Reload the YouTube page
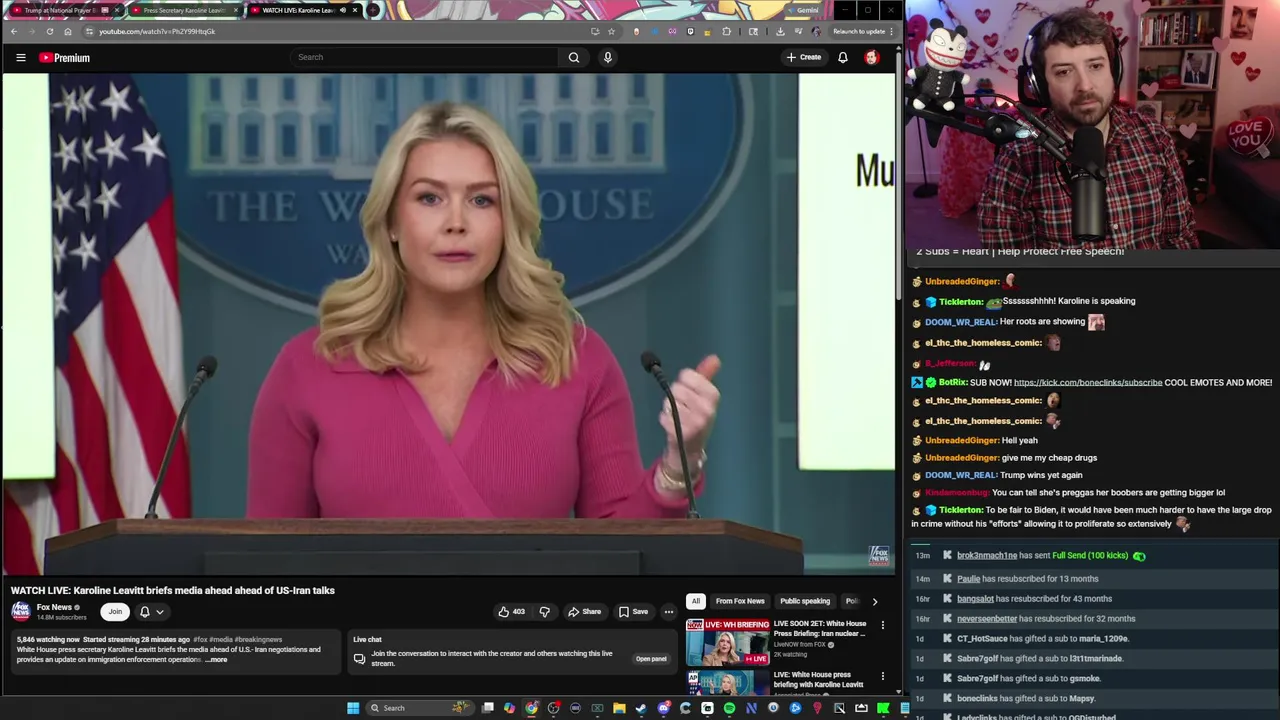Screen dimensions: 1280x720 [x=50, y=31]
